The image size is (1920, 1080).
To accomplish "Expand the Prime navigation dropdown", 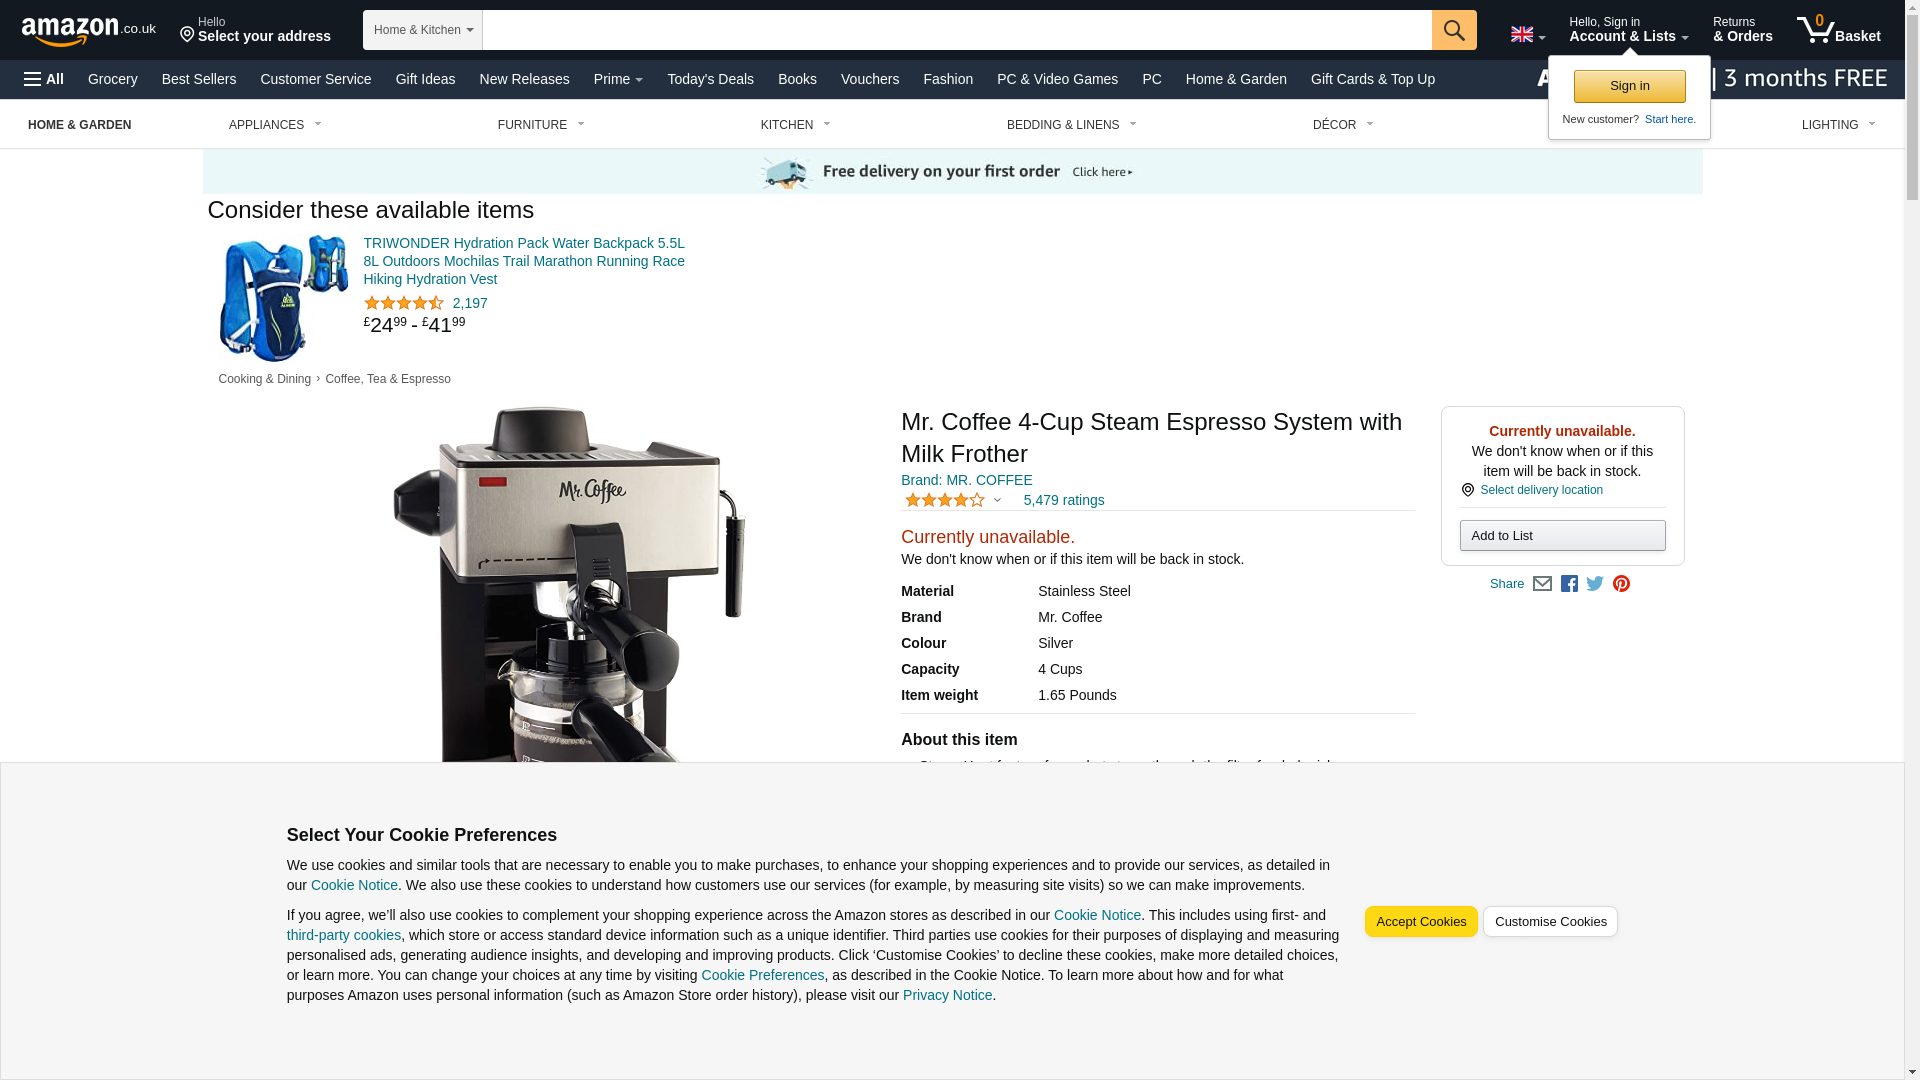I will [617, 79].
